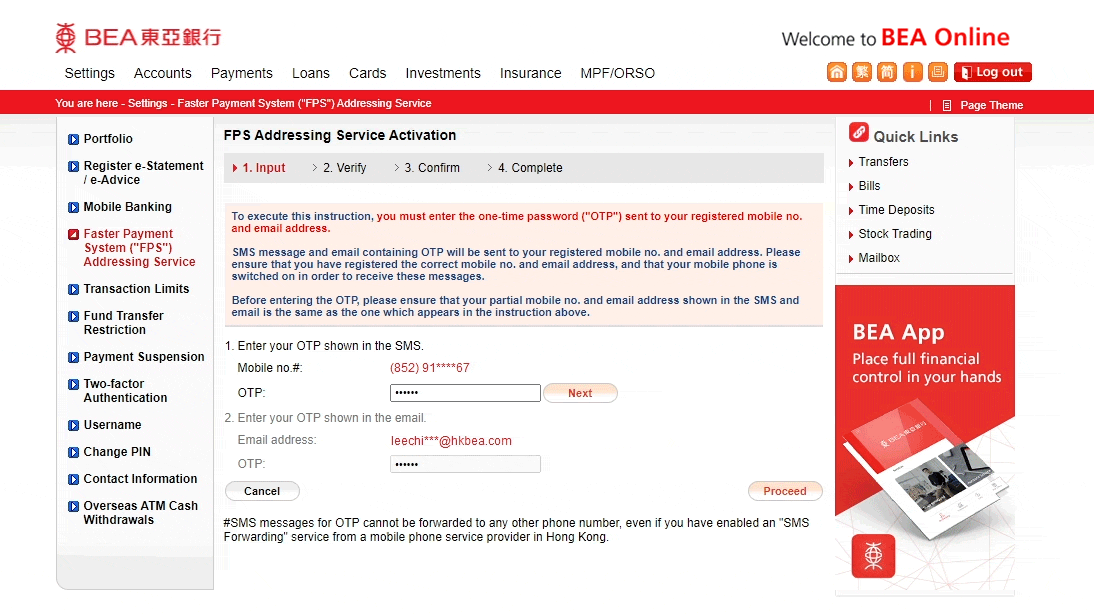Open Payment Suspension settings
This screenshot has width=1094, height=614.
144,357
